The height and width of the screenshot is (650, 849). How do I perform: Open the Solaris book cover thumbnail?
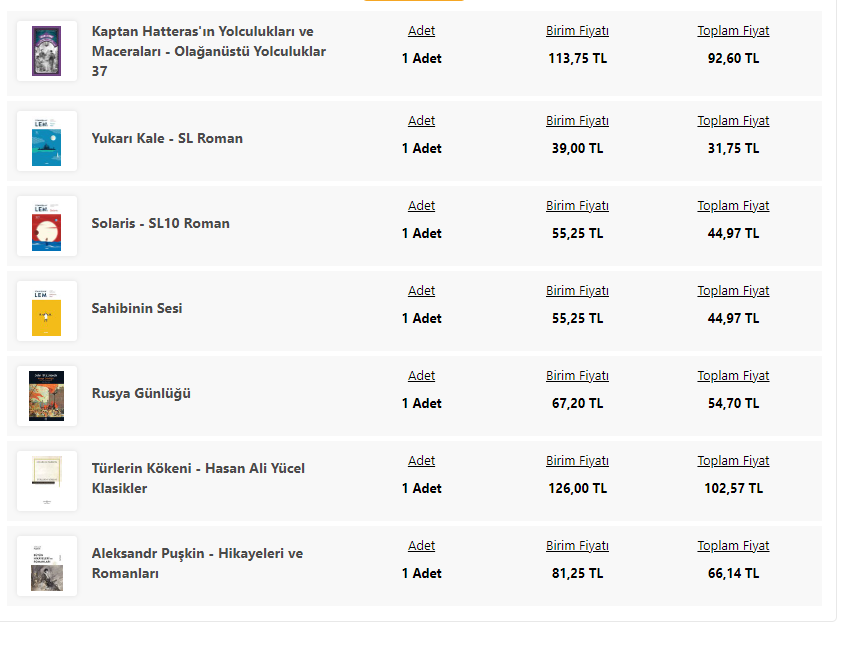click(47, 226)
